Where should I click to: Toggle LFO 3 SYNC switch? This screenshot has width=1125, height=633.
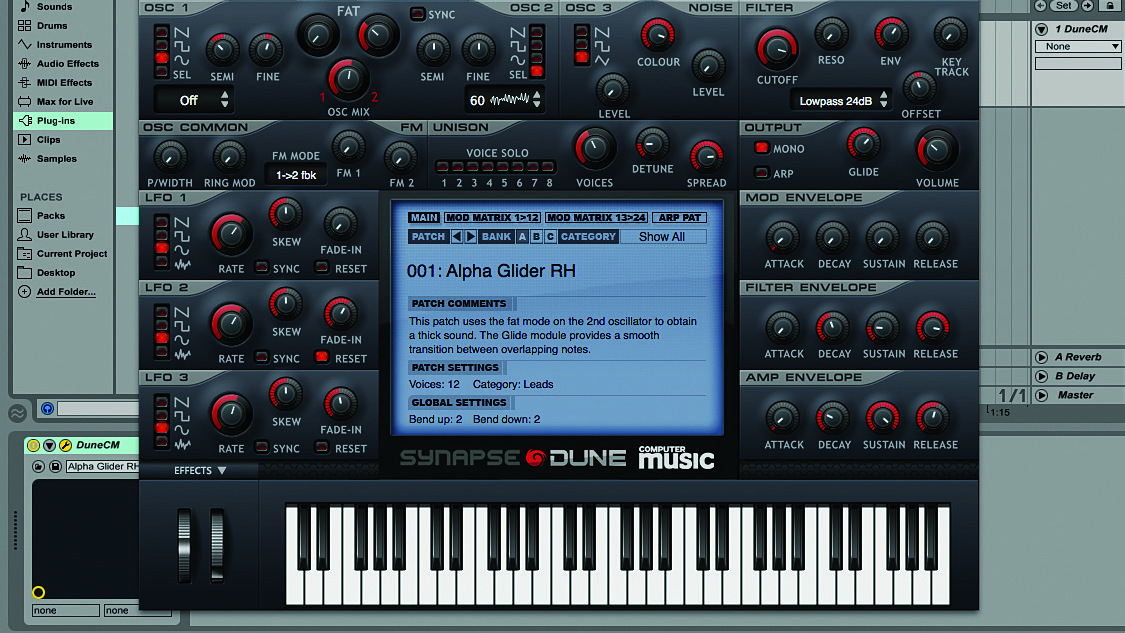coord(262,447)
